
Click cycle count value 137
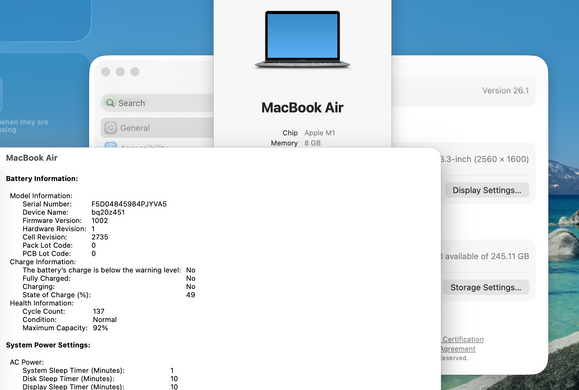point(99,311)
